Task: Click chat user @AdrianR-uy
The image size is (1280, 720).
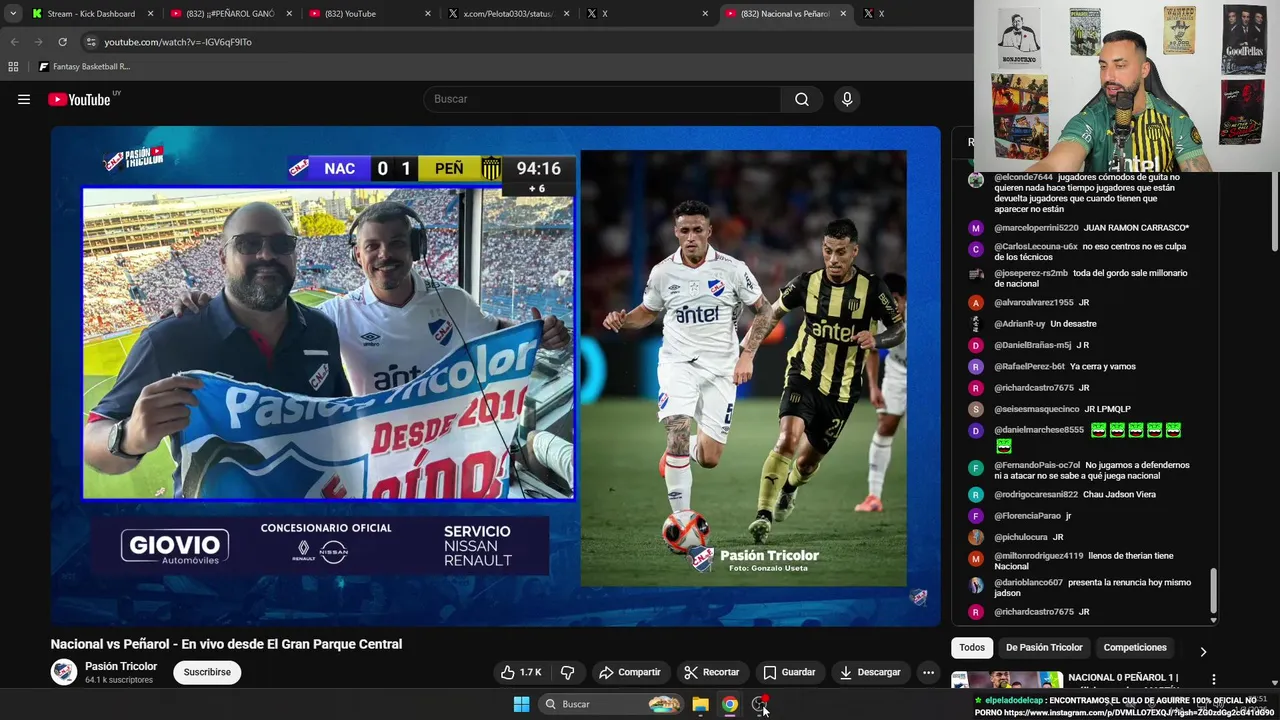Action: pyautogui.click(x=1019, y=324)
